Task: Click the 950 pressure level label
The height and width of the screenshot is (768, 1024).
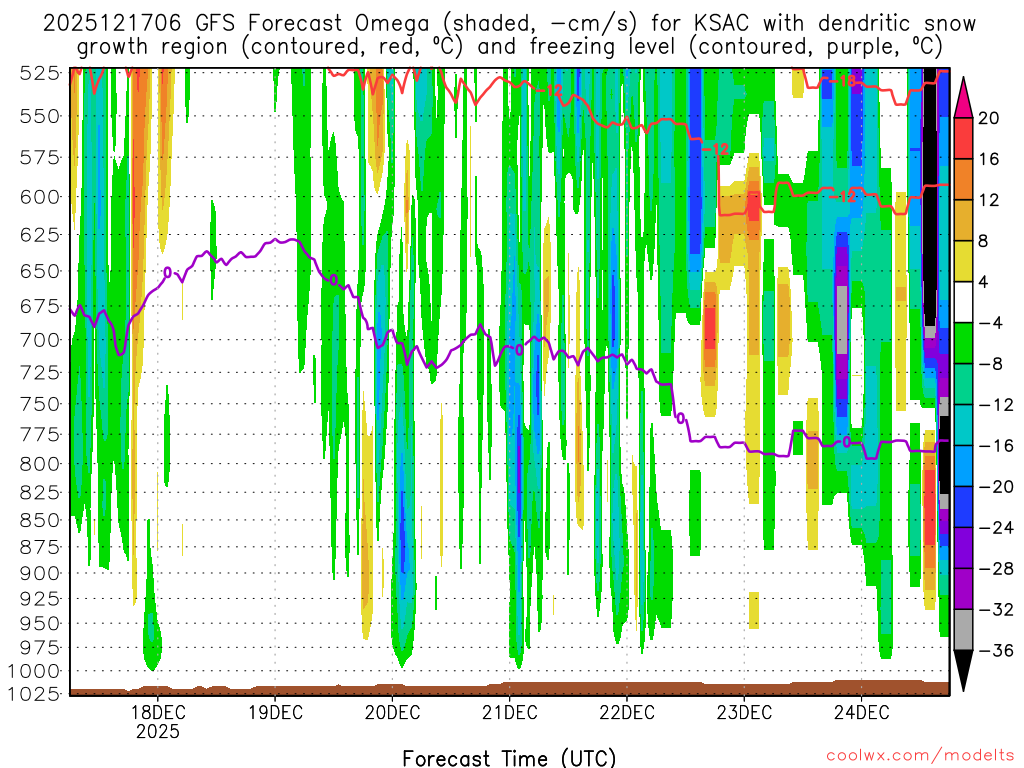Action: (x=40, y=623)
